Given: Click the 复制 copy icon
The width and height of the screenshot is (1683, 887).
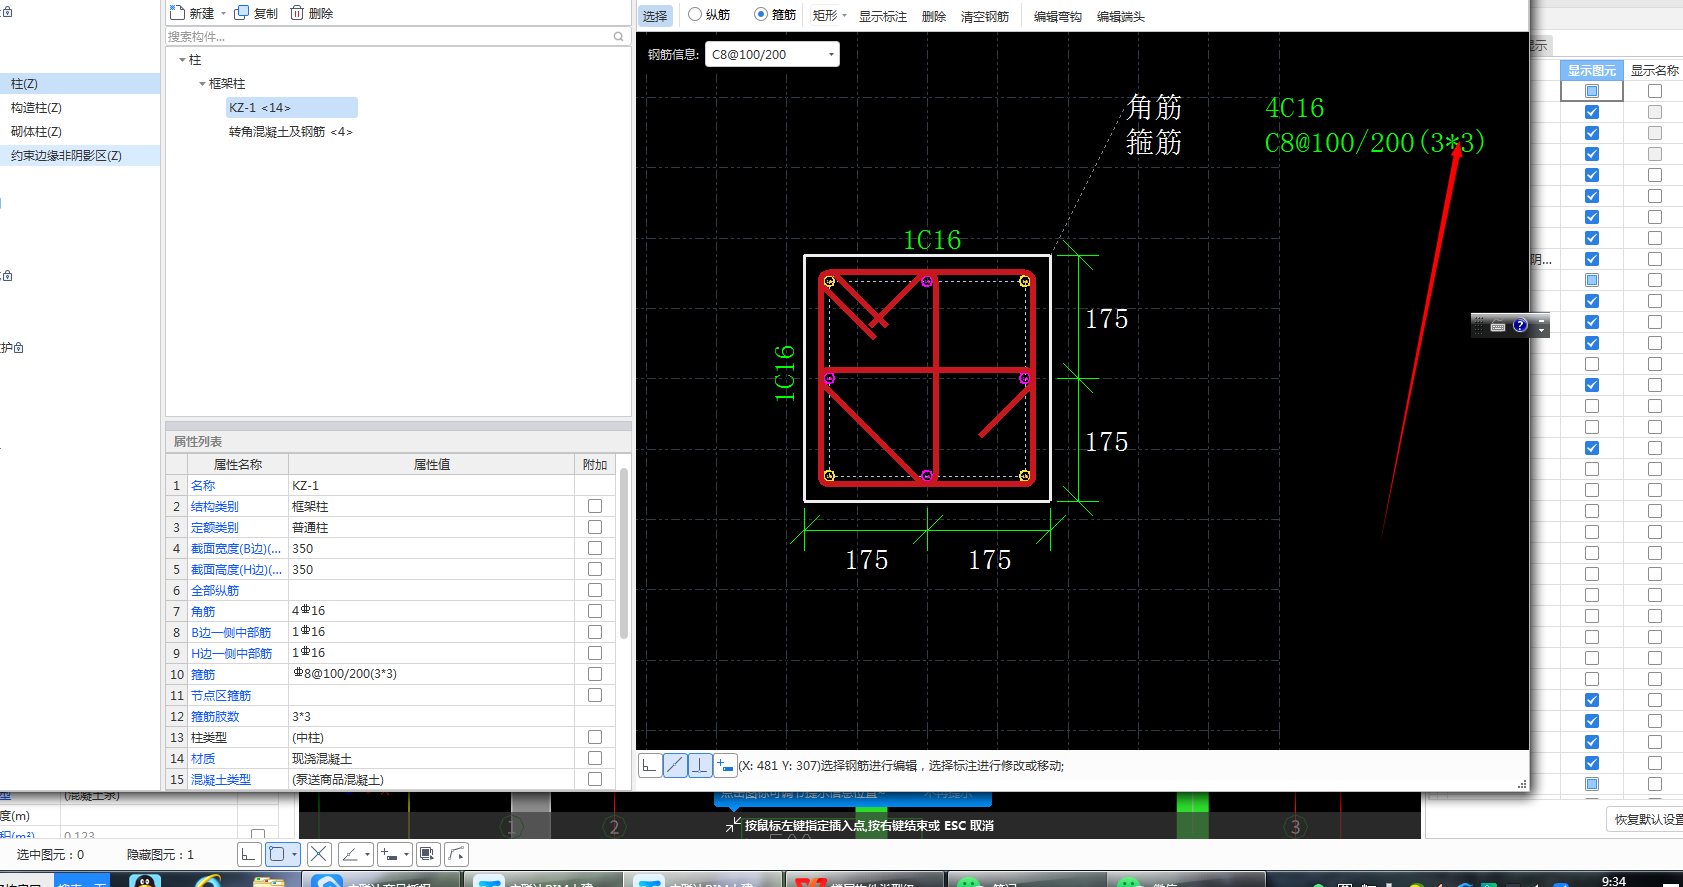Looking at the screenshot, I should pos(242,13).
